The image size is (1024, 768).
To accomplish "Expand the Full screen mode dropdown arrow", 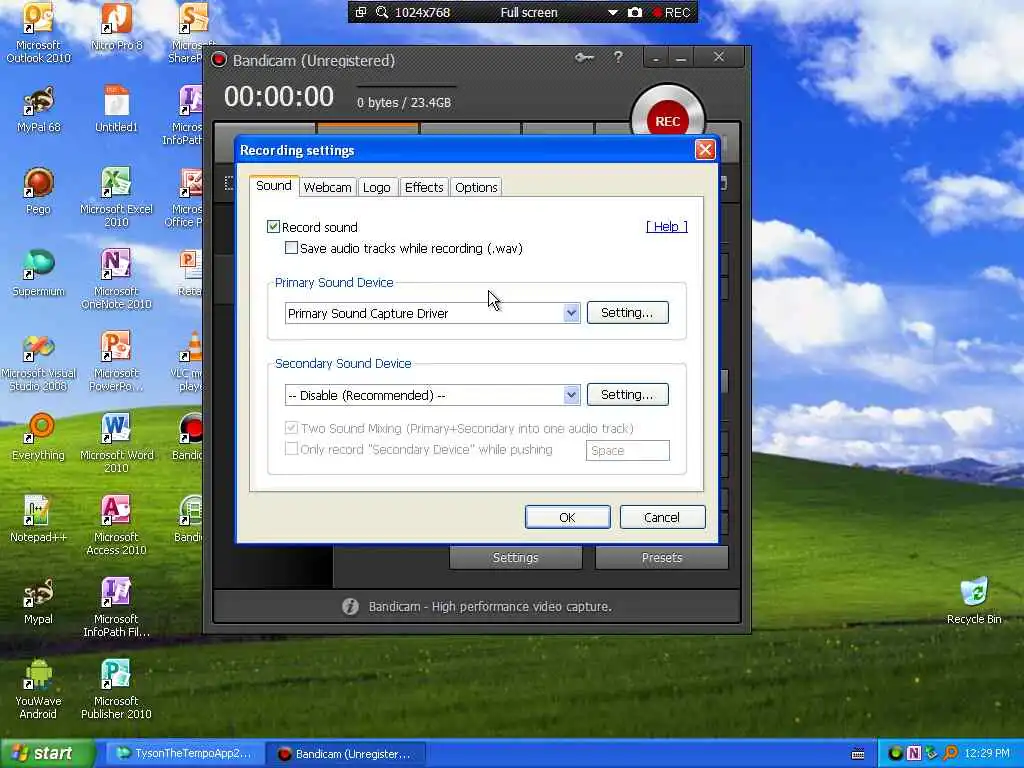I will pos(613,12).
